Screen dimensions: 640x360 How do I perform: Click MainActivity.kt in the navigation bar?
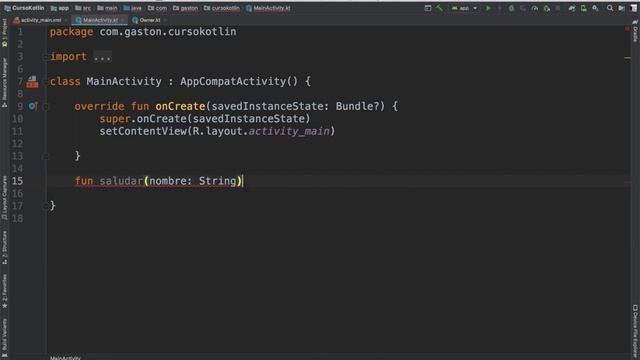pos(268,8)
